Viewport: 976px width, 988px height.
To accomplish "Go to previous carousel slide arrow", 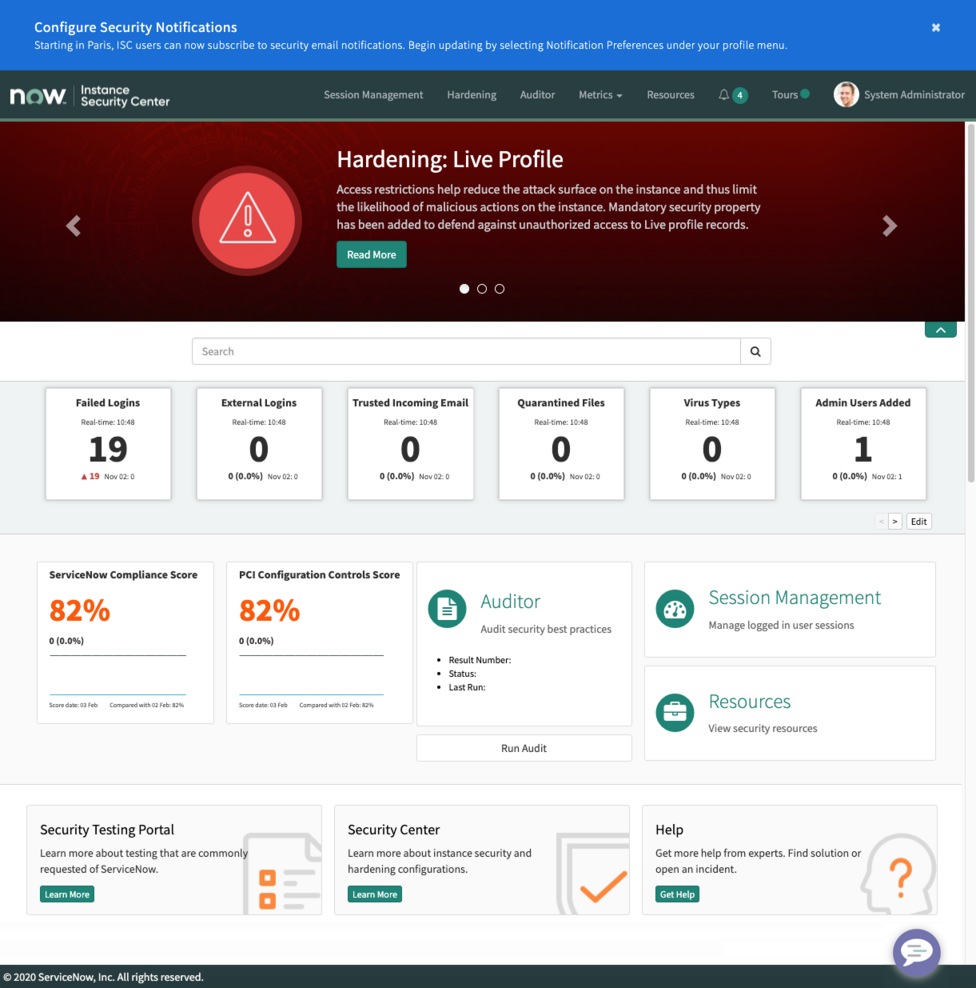I will click(73, 226).
